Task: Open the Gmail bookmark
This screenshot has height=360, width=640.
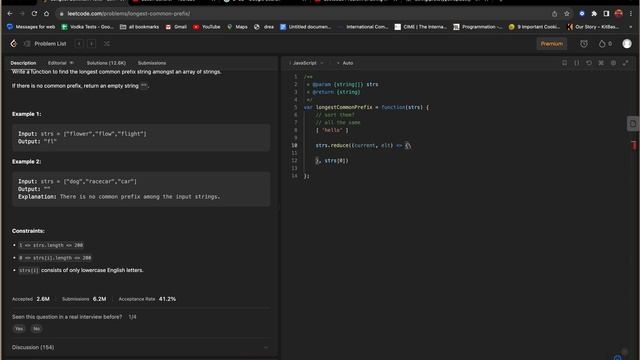Action: tap(176, 27)
